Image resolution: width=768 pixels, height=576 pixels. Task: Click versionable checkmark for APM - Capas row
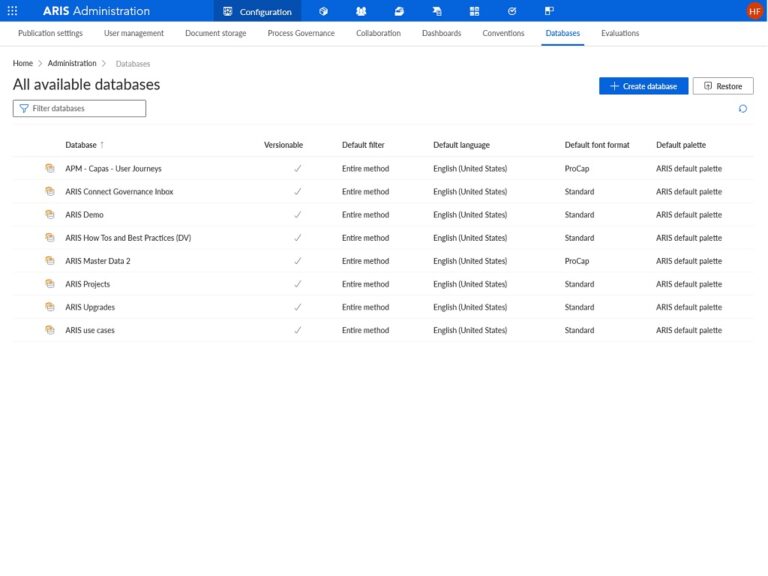tap(297, 168)
